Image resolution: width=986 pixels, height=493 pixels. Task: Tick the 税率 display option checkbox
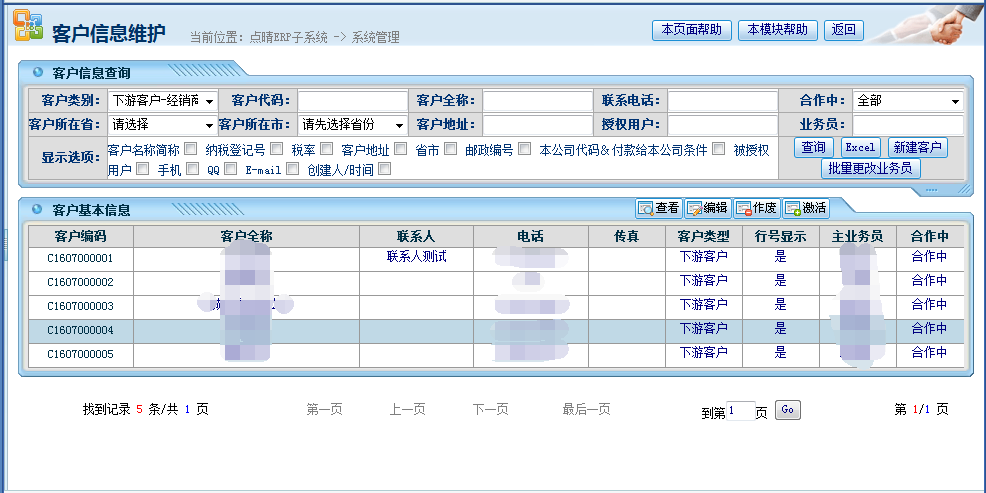[326, 149]
